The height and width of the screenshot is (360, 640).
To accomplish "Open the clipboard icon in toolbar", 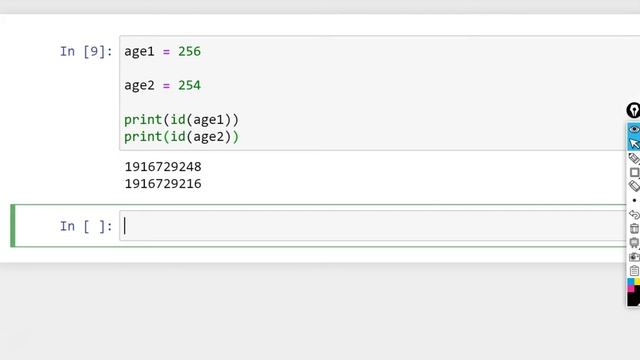I will pos(634,271).
